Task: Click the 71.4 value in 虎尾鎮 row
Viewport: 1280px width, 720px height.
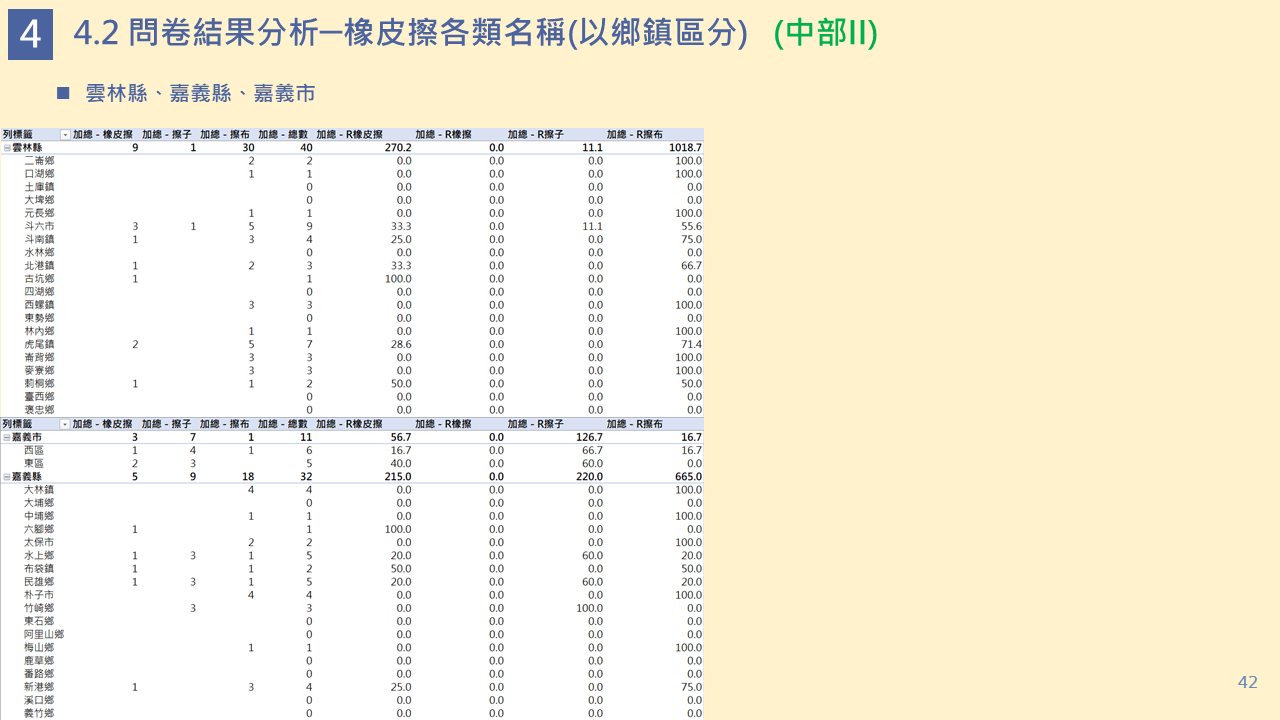Action: click(691, 344)
